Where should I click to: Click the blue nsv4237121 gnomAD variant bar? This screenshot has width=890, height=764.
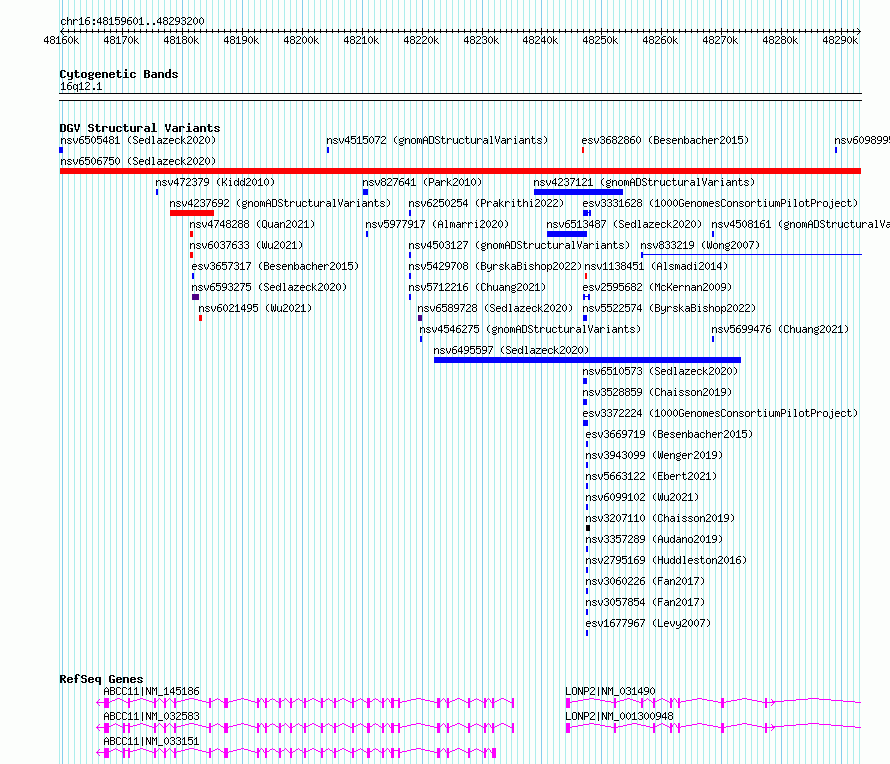pyautogui.click(x=578, y=192)
